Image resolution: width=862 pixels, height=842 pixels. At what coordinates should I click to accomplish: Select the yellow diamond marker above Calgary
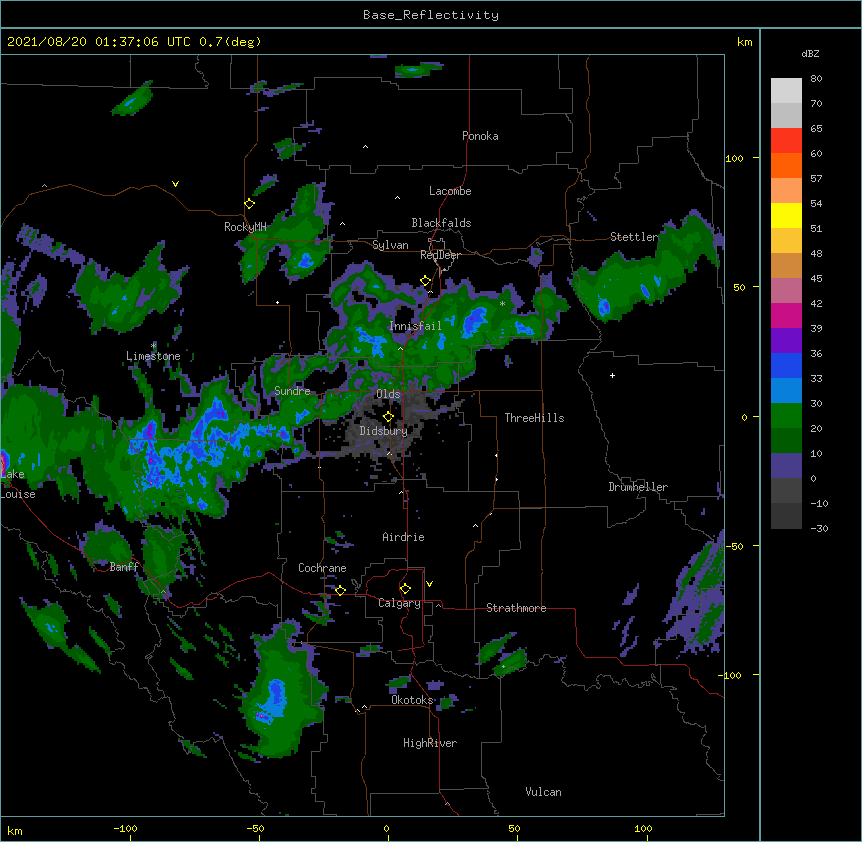pyautogui.click(x=405, y=589)
